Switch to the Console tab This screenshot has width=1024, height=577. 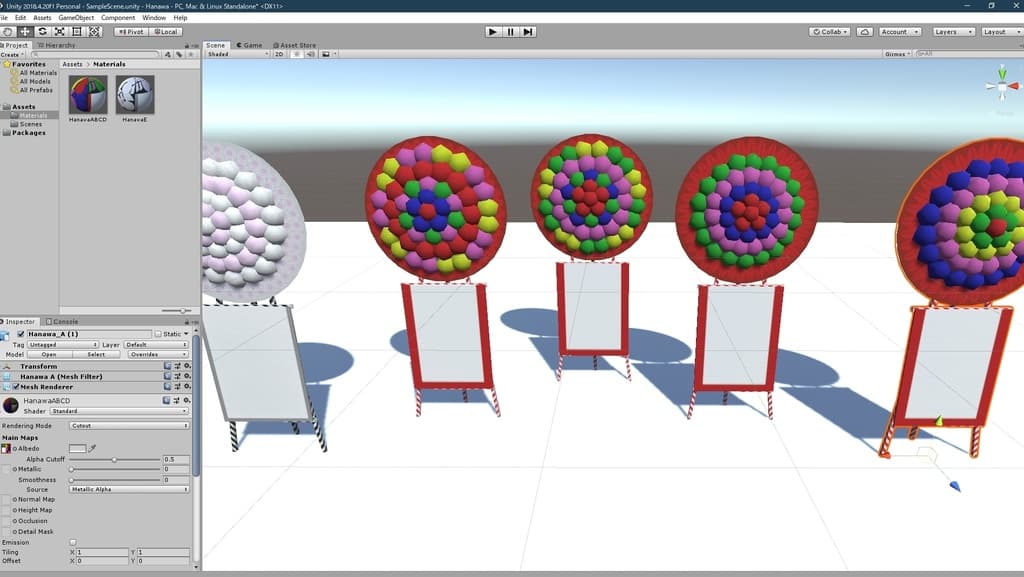coord(63,322)
